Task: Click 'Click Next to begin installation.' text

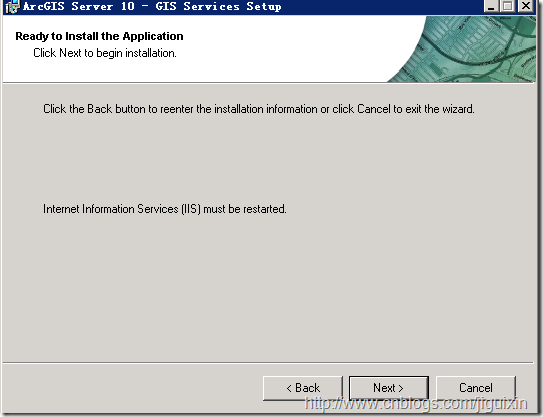Action: (x=105, y=53)
